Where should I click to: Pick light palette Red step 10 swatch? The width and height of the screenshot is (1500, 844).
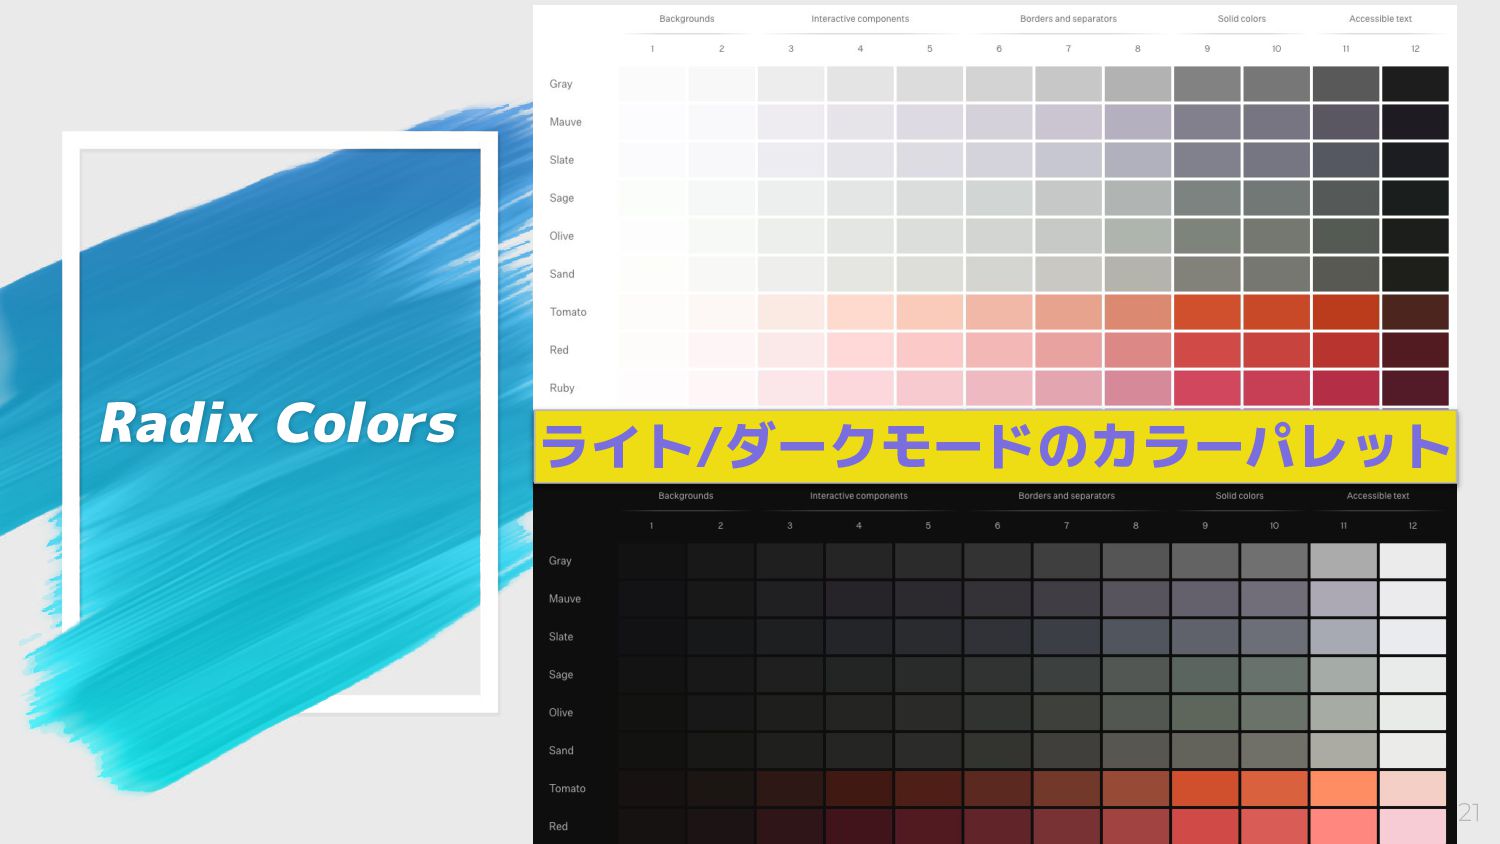click(1277, 350)
